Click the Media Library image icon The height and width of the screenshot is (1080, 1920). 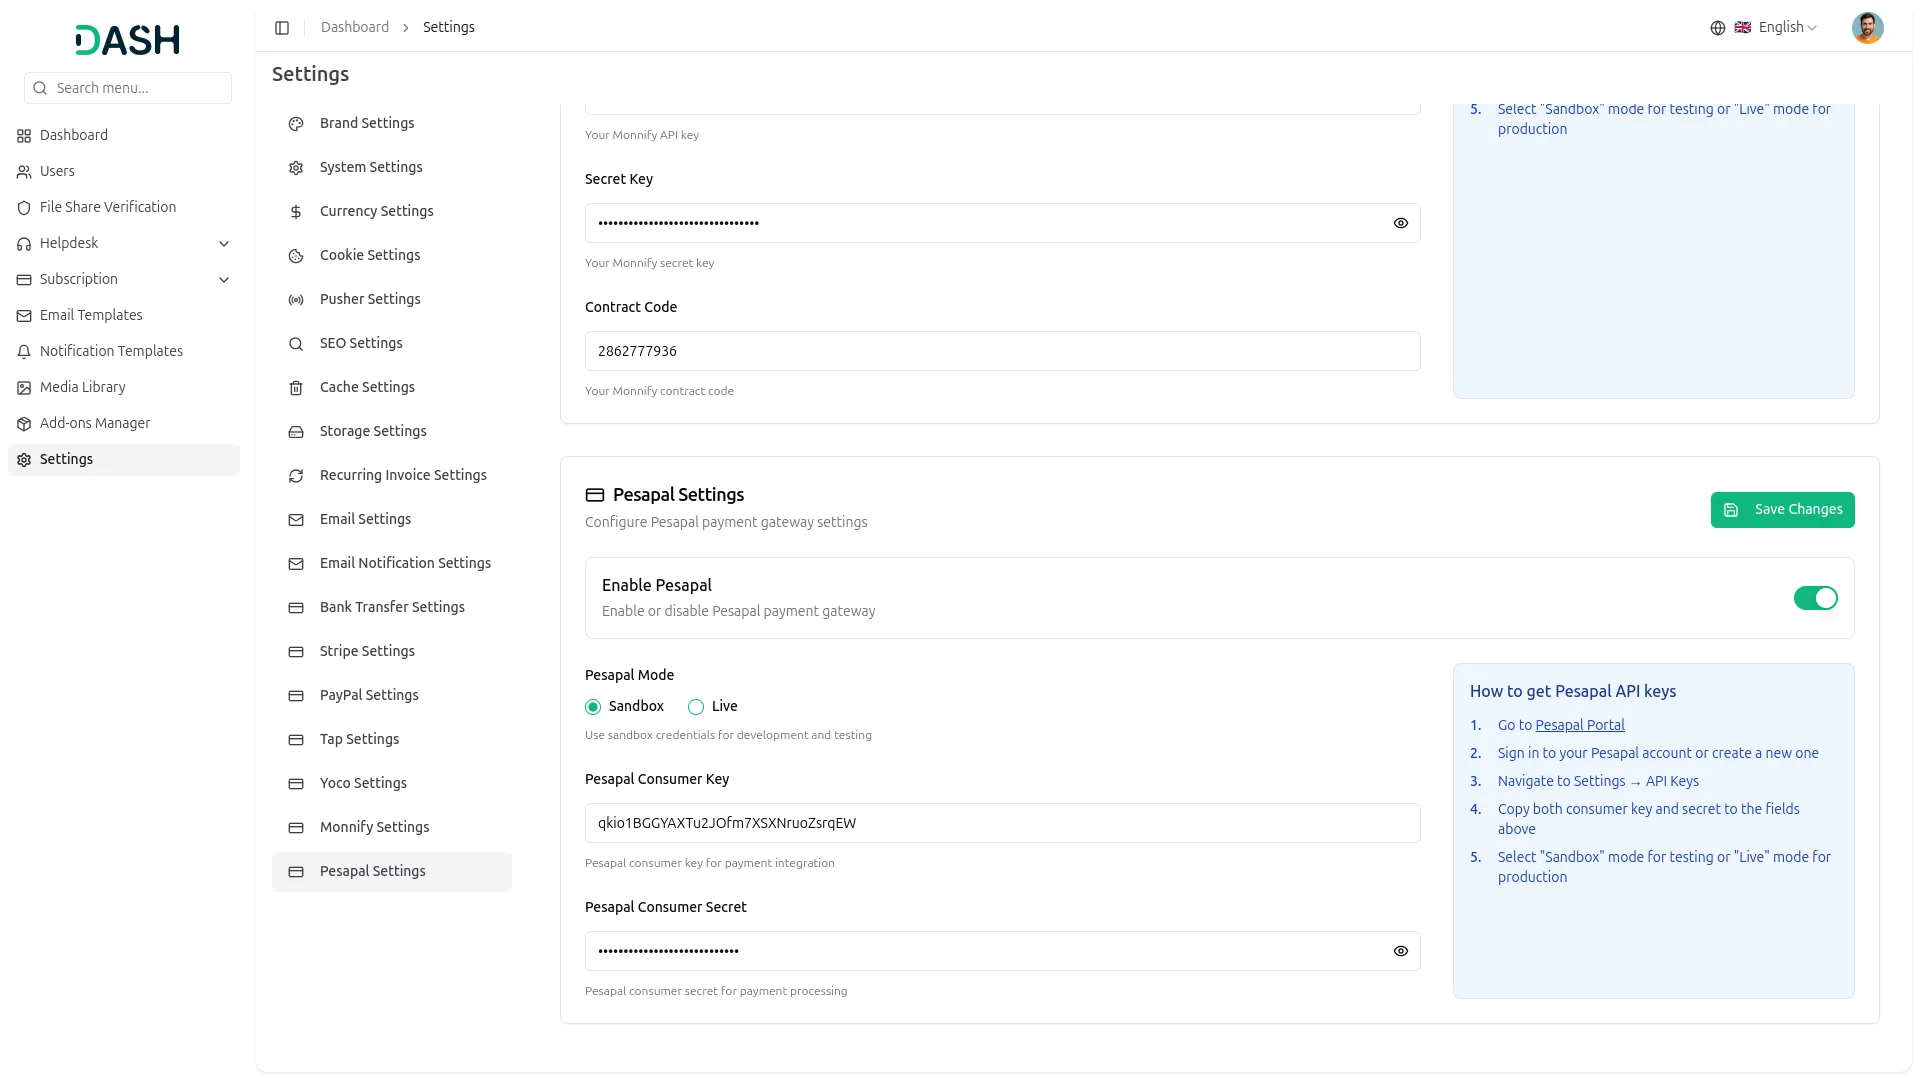24,388
